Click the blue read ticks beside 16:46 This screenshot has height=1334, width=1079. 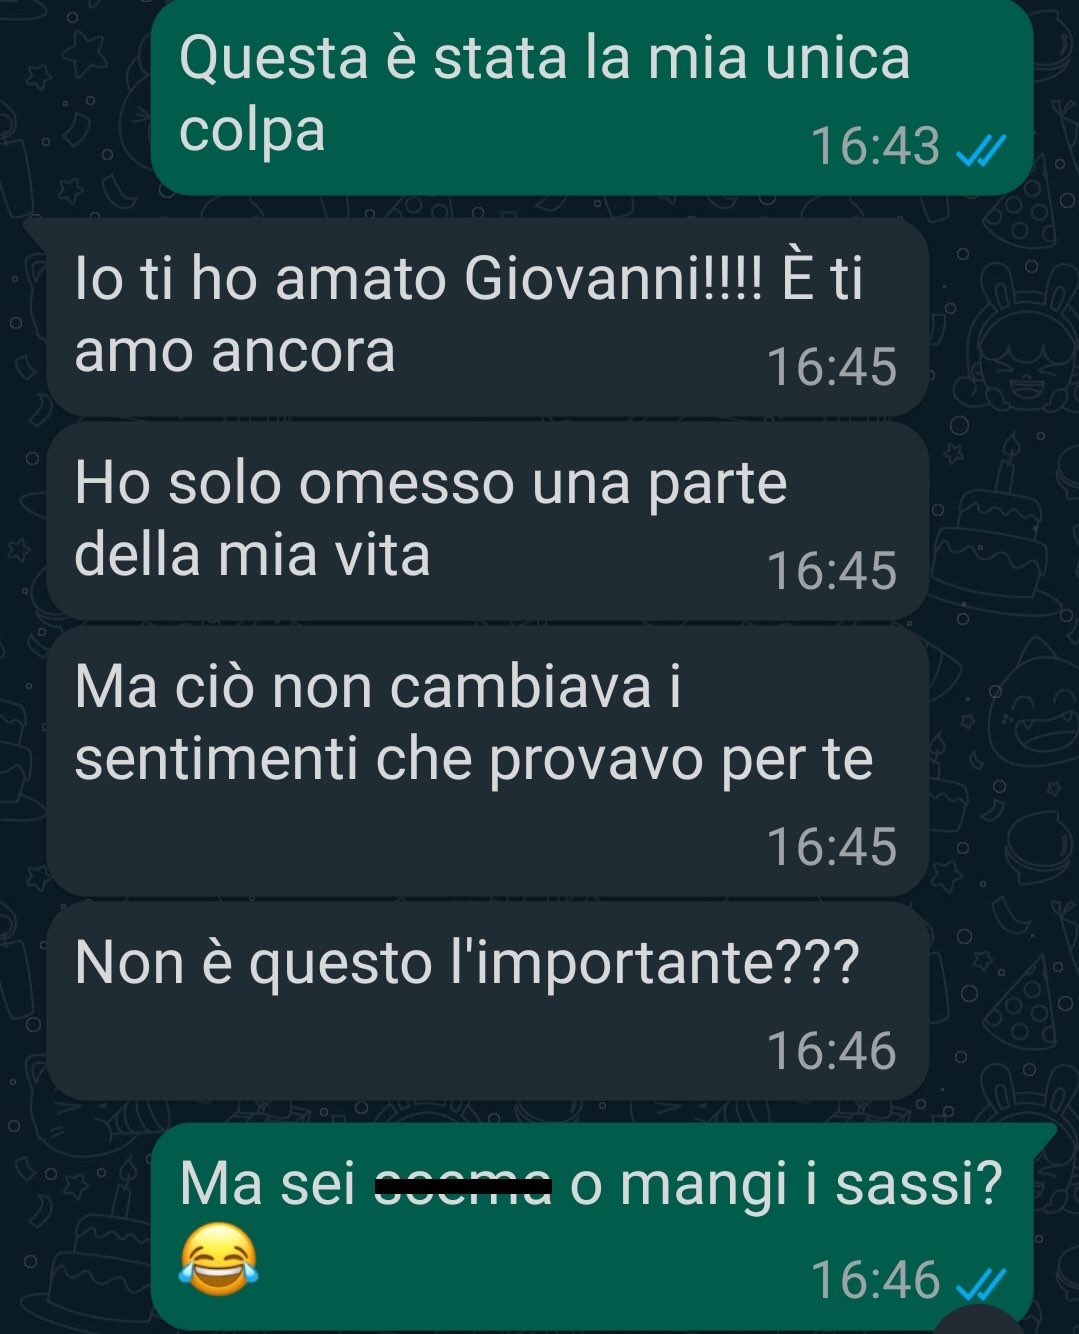click(x=980, y=1282)
